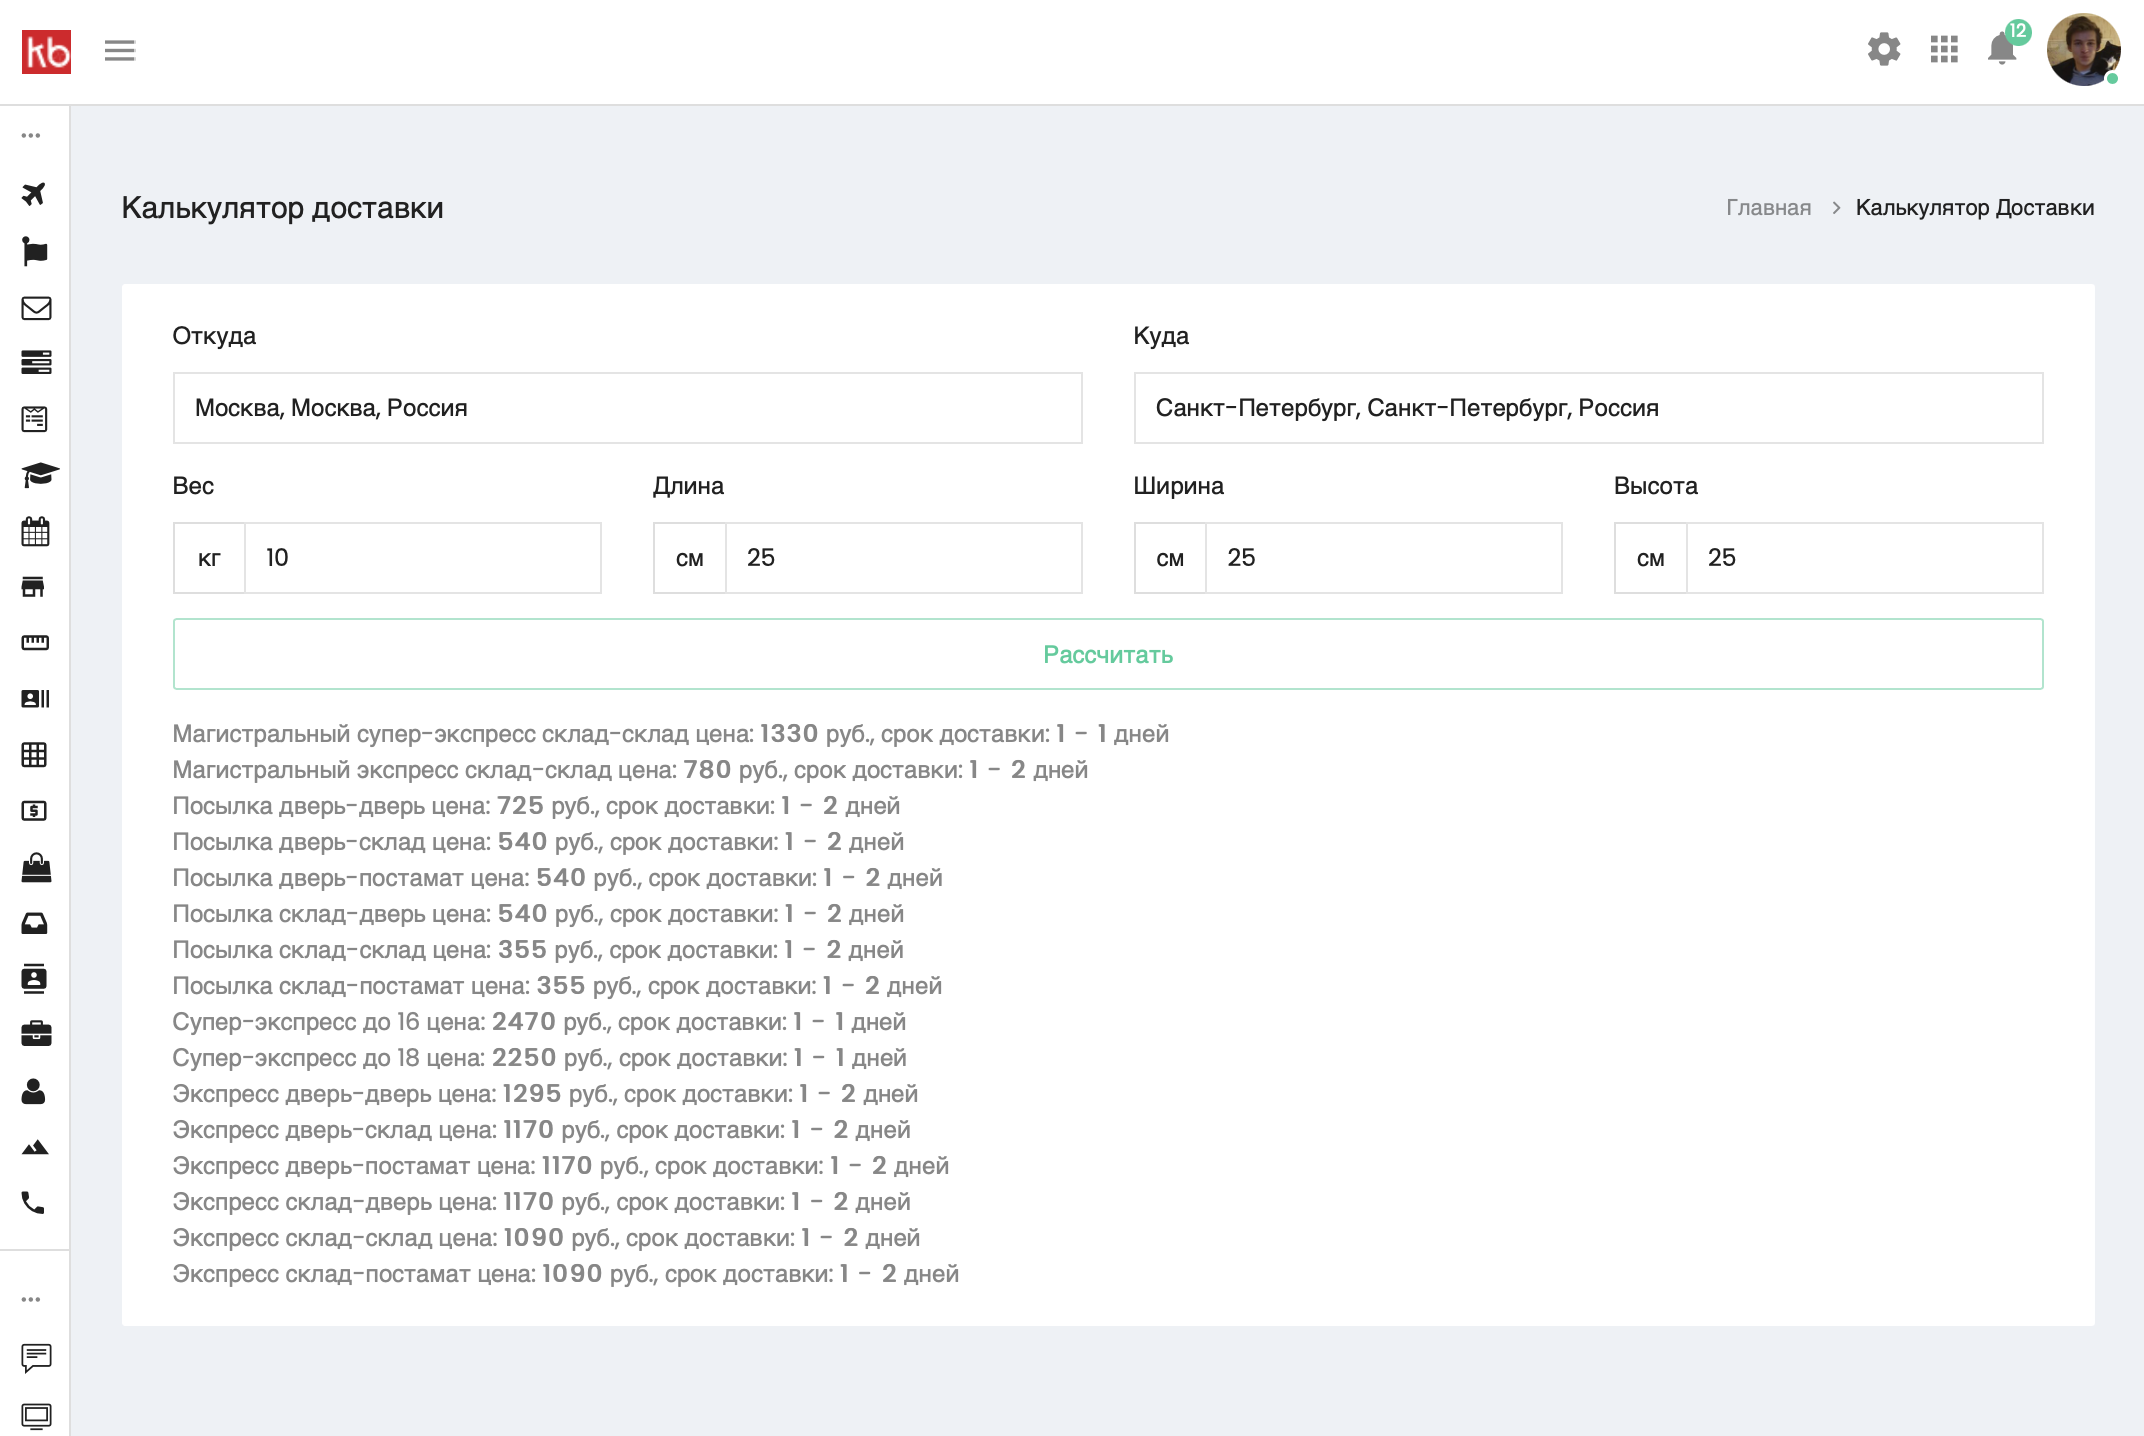Open the apps grid launcher
2144x1436 pixels.
tap(1944, 49)
